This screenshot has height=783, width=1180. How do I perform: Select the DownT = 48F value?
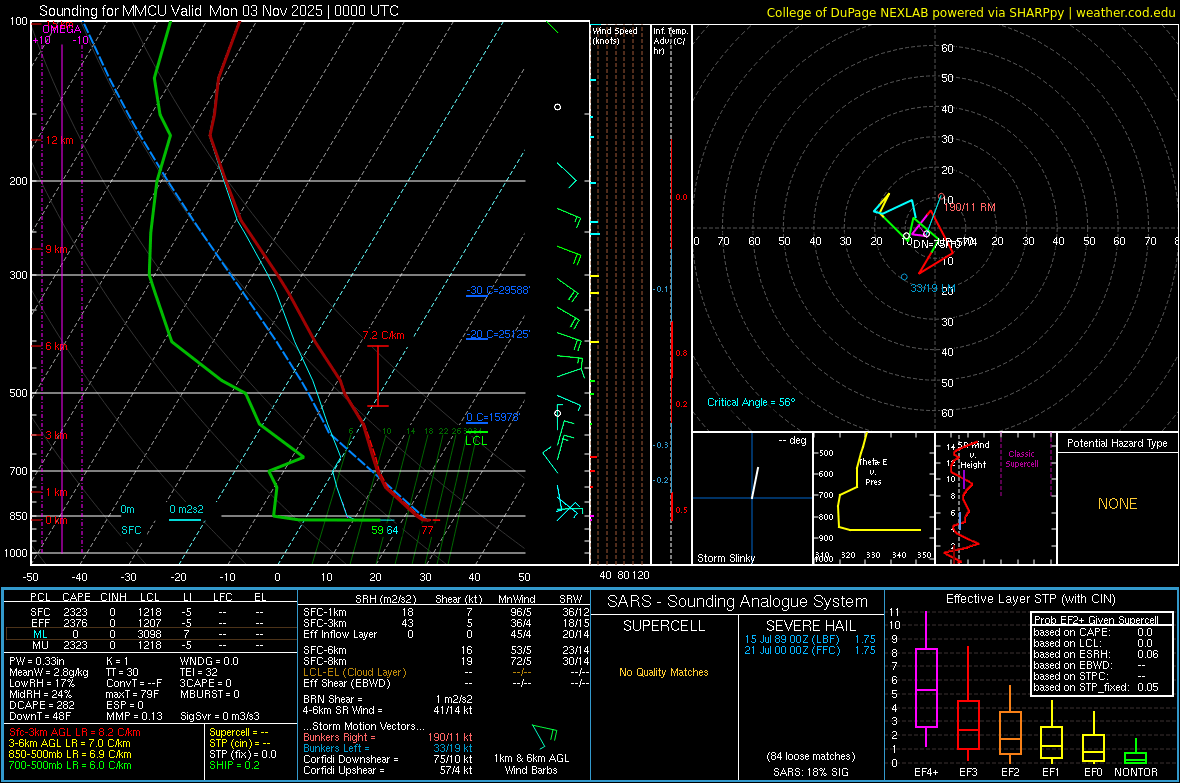tap(40, 716)
